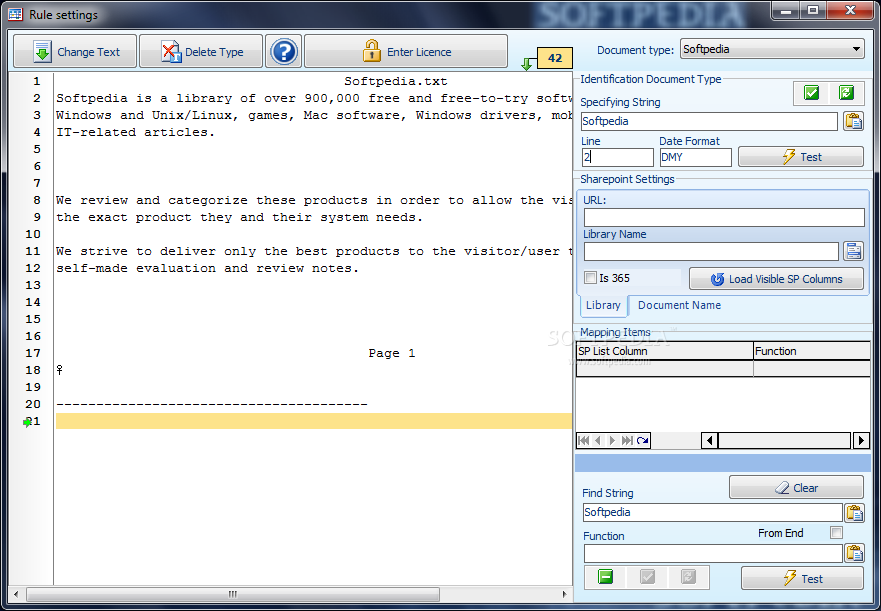This screenshot has width=881, height=611.
Task: Go to last record in mapping navigator
Action: pyautogui.click(x=627, y=440)
